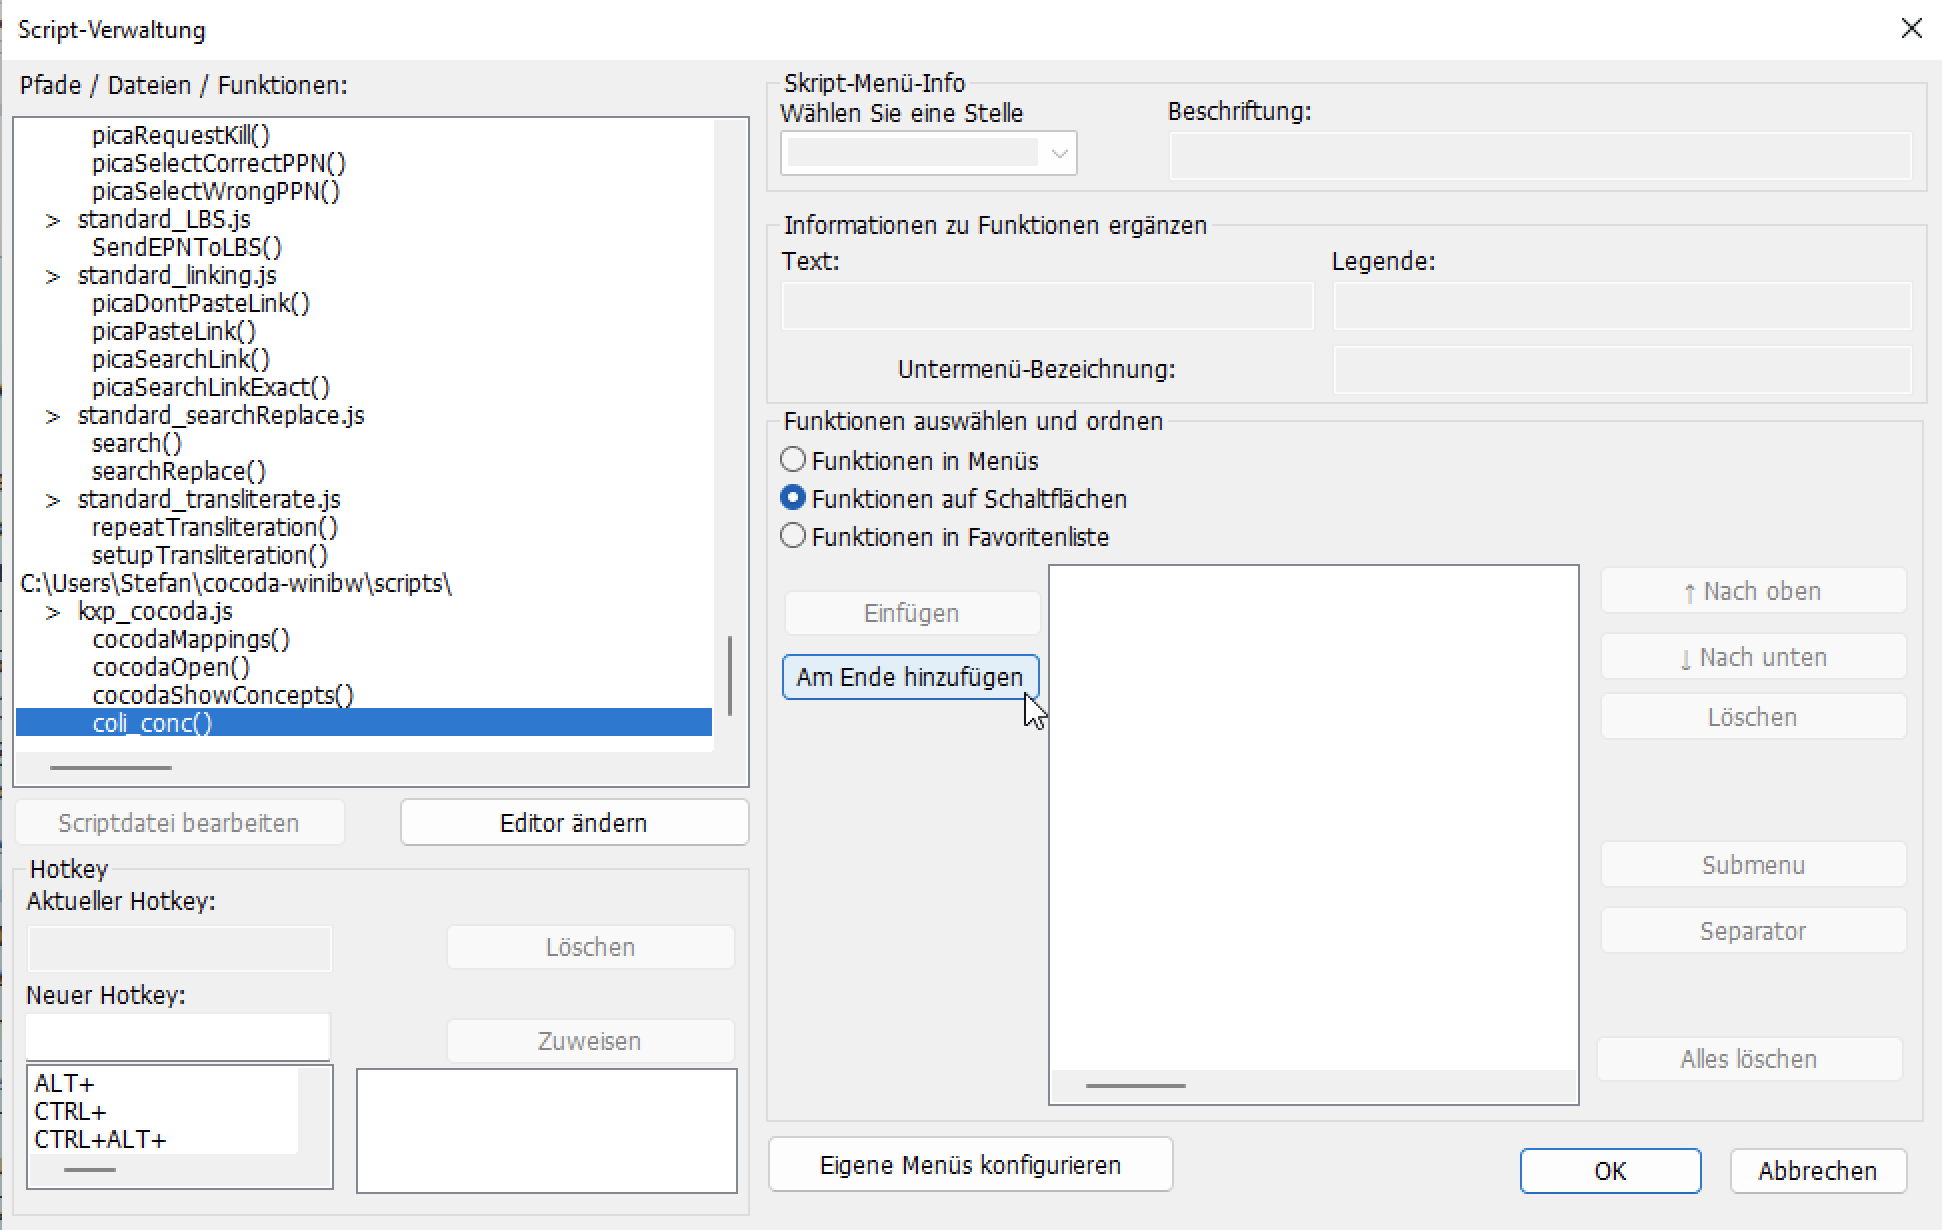Select 'Funktionen auf Schaltflächen' radio option
Screen dimensions: 1942x1230
click(793, 498)
